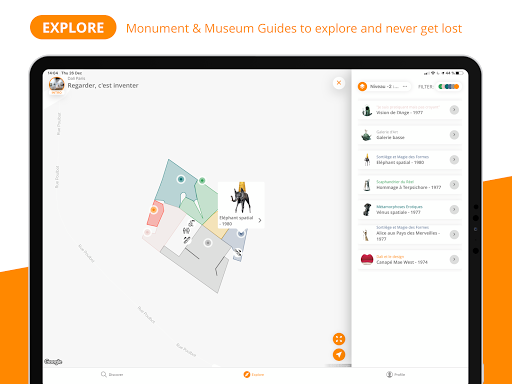
Task: Select the gray marker in gray room
Action: tap(208, 243)
